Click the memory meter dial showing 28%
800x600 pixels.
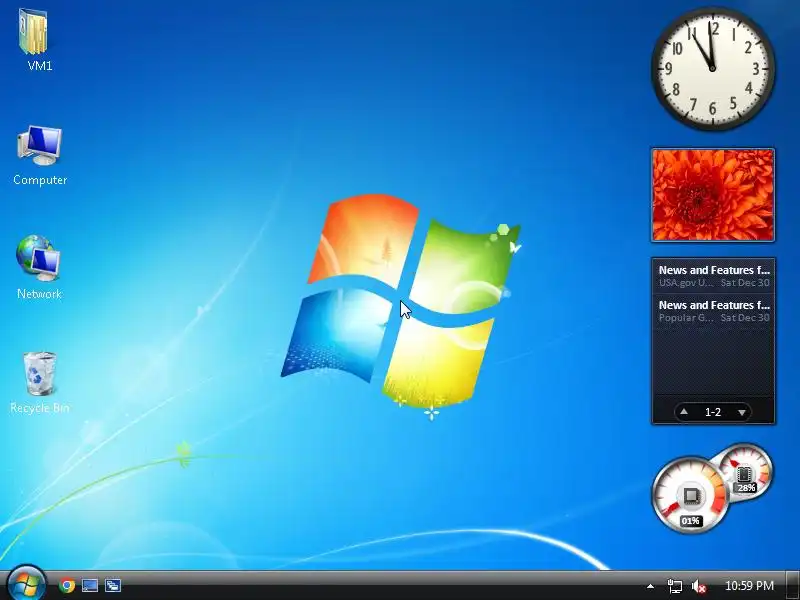click(x=747, y=472)
